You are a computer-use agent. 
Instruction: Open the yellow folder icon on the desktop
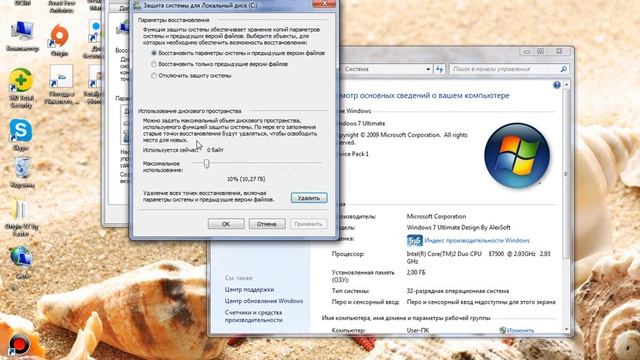[x=20, y=210]
